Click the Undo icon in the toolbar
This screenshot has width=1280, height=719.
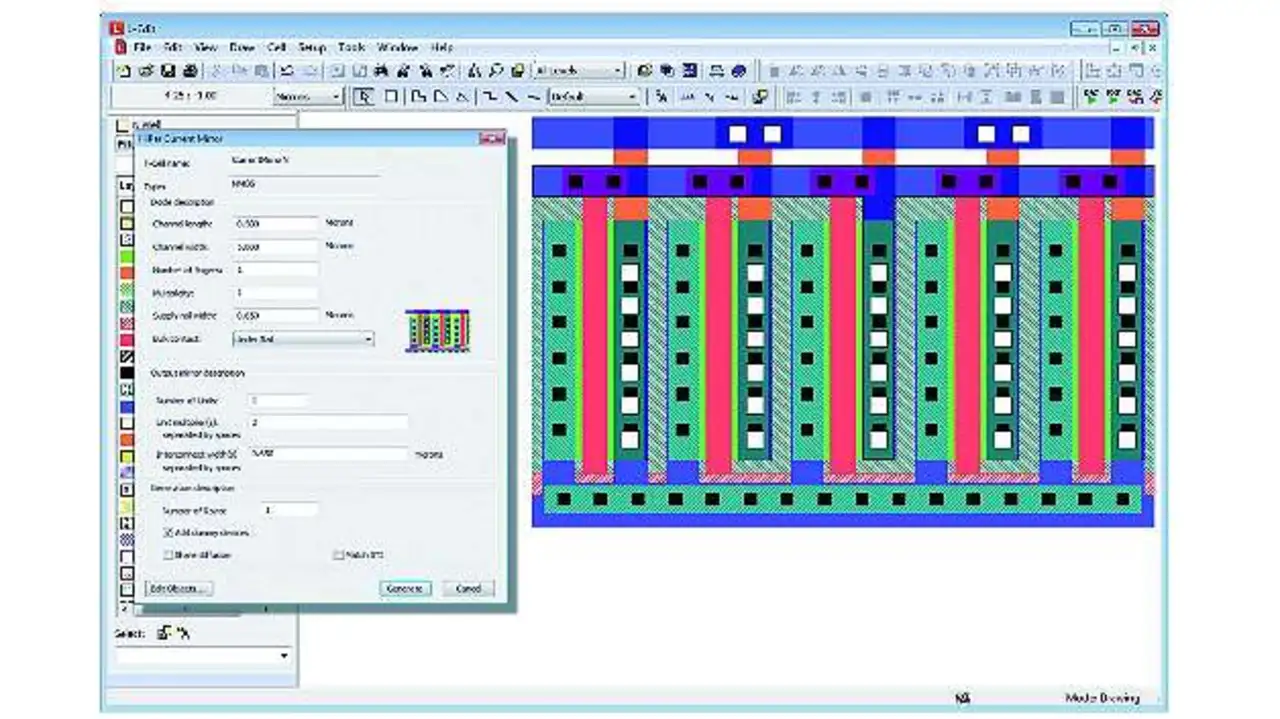pyautogui.click(x=287, y=71)
